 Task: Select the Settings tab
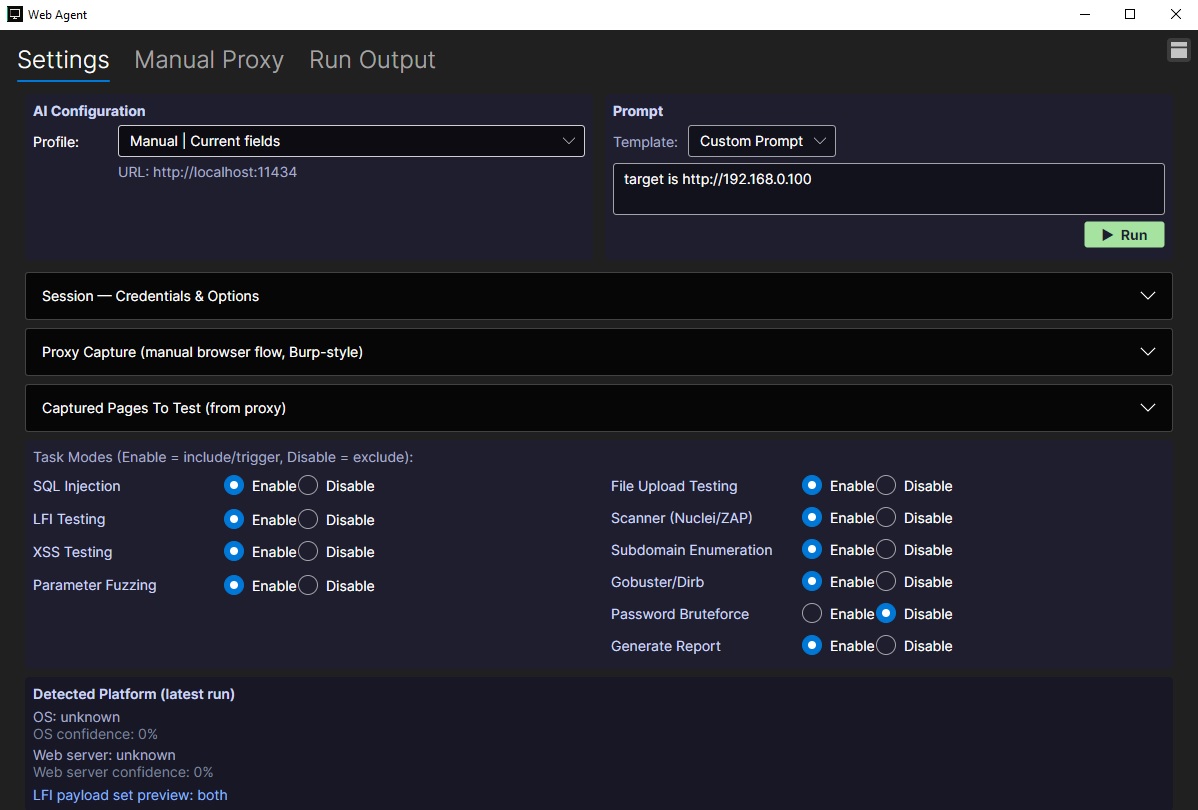point(63,60)
